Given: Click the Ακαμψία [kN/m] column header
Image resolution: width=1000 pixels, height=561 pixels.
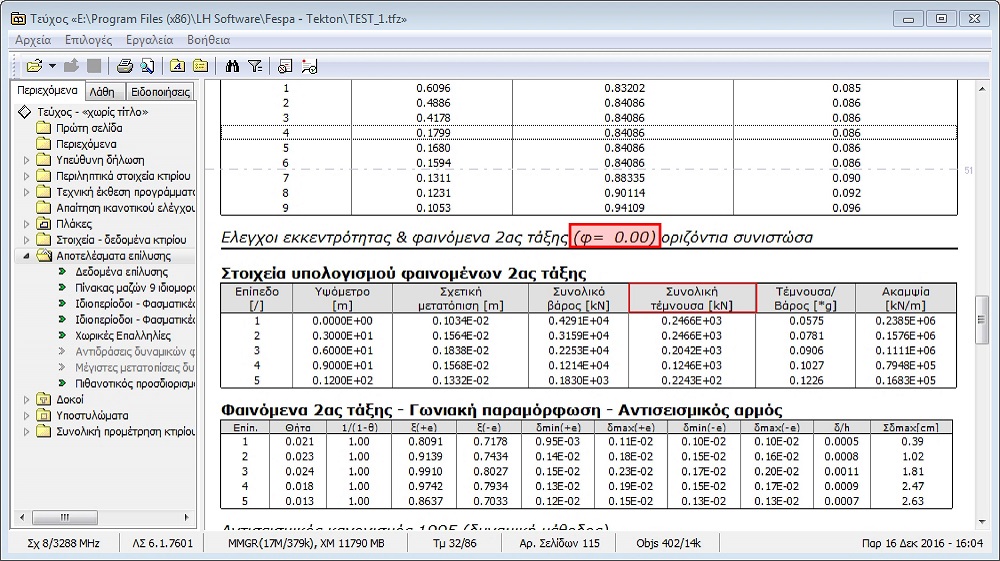Looking at the screenshot, I should [x=905, y=298].
